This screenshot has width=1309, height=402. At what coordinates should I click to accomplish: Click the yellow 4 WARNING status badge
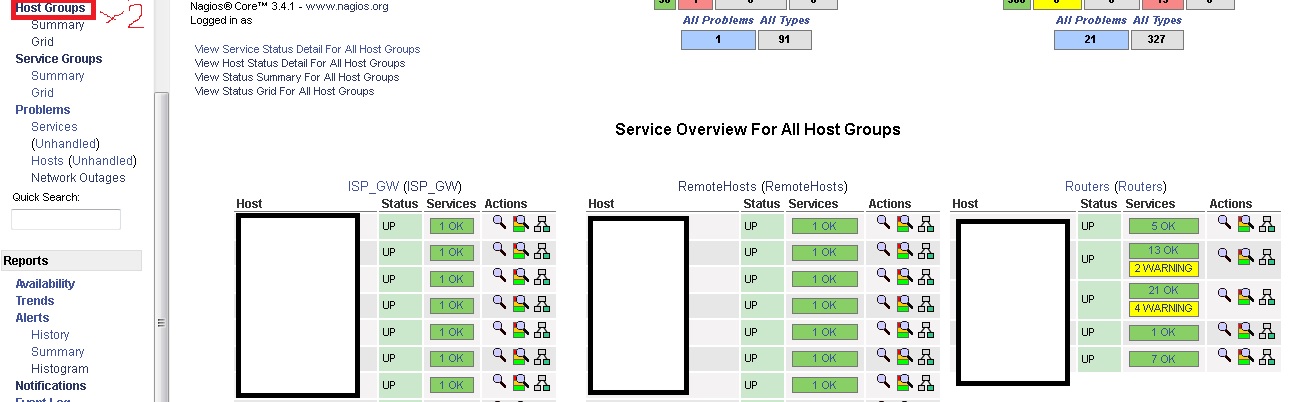point(1163,308)
